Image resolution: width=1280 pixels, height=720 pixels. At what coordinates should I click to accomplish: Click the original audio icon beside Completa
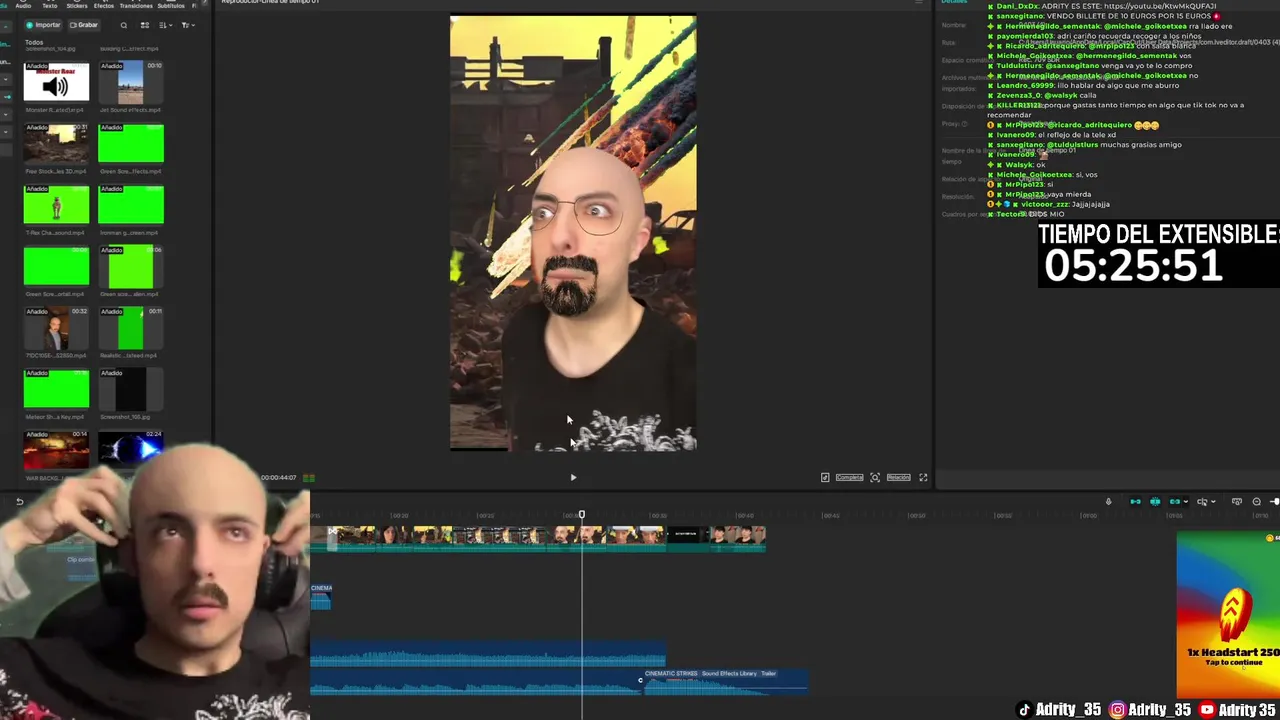825,478
